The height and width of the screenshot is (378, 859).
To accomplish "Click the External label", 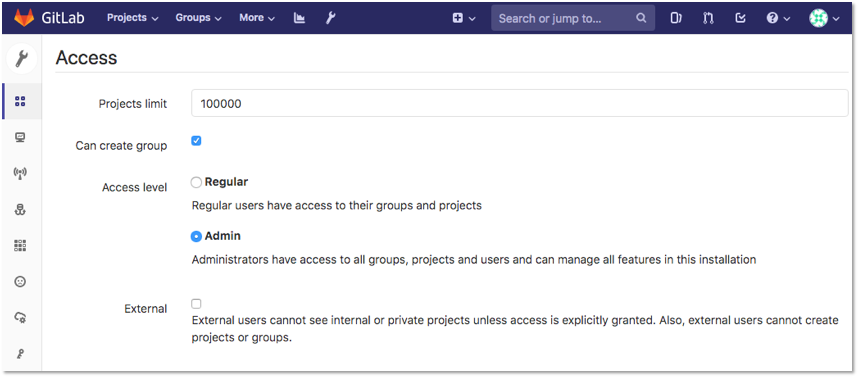I will point(146,309).
